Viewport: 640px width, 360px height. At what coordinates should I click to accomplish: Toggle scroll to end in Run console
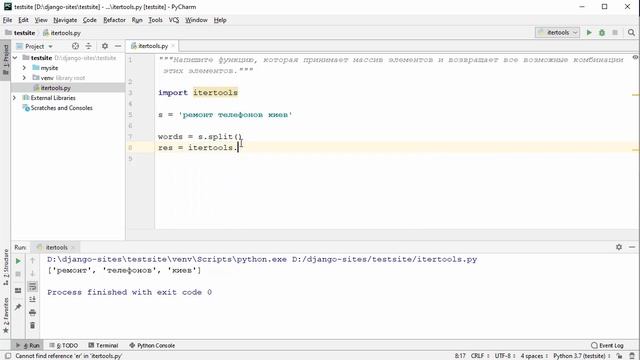tap(33, 299)
